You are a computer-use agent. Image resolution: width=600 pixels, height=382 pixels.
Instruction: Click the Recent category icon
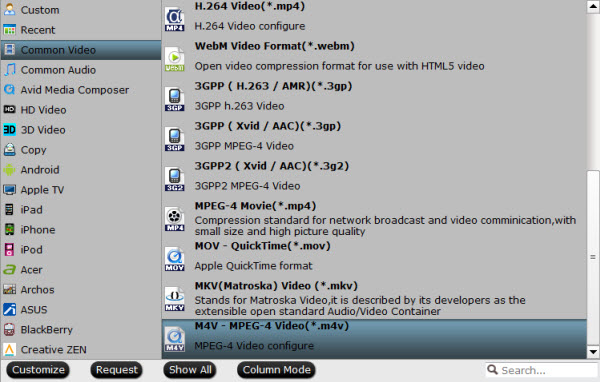[x=10, y=29]
